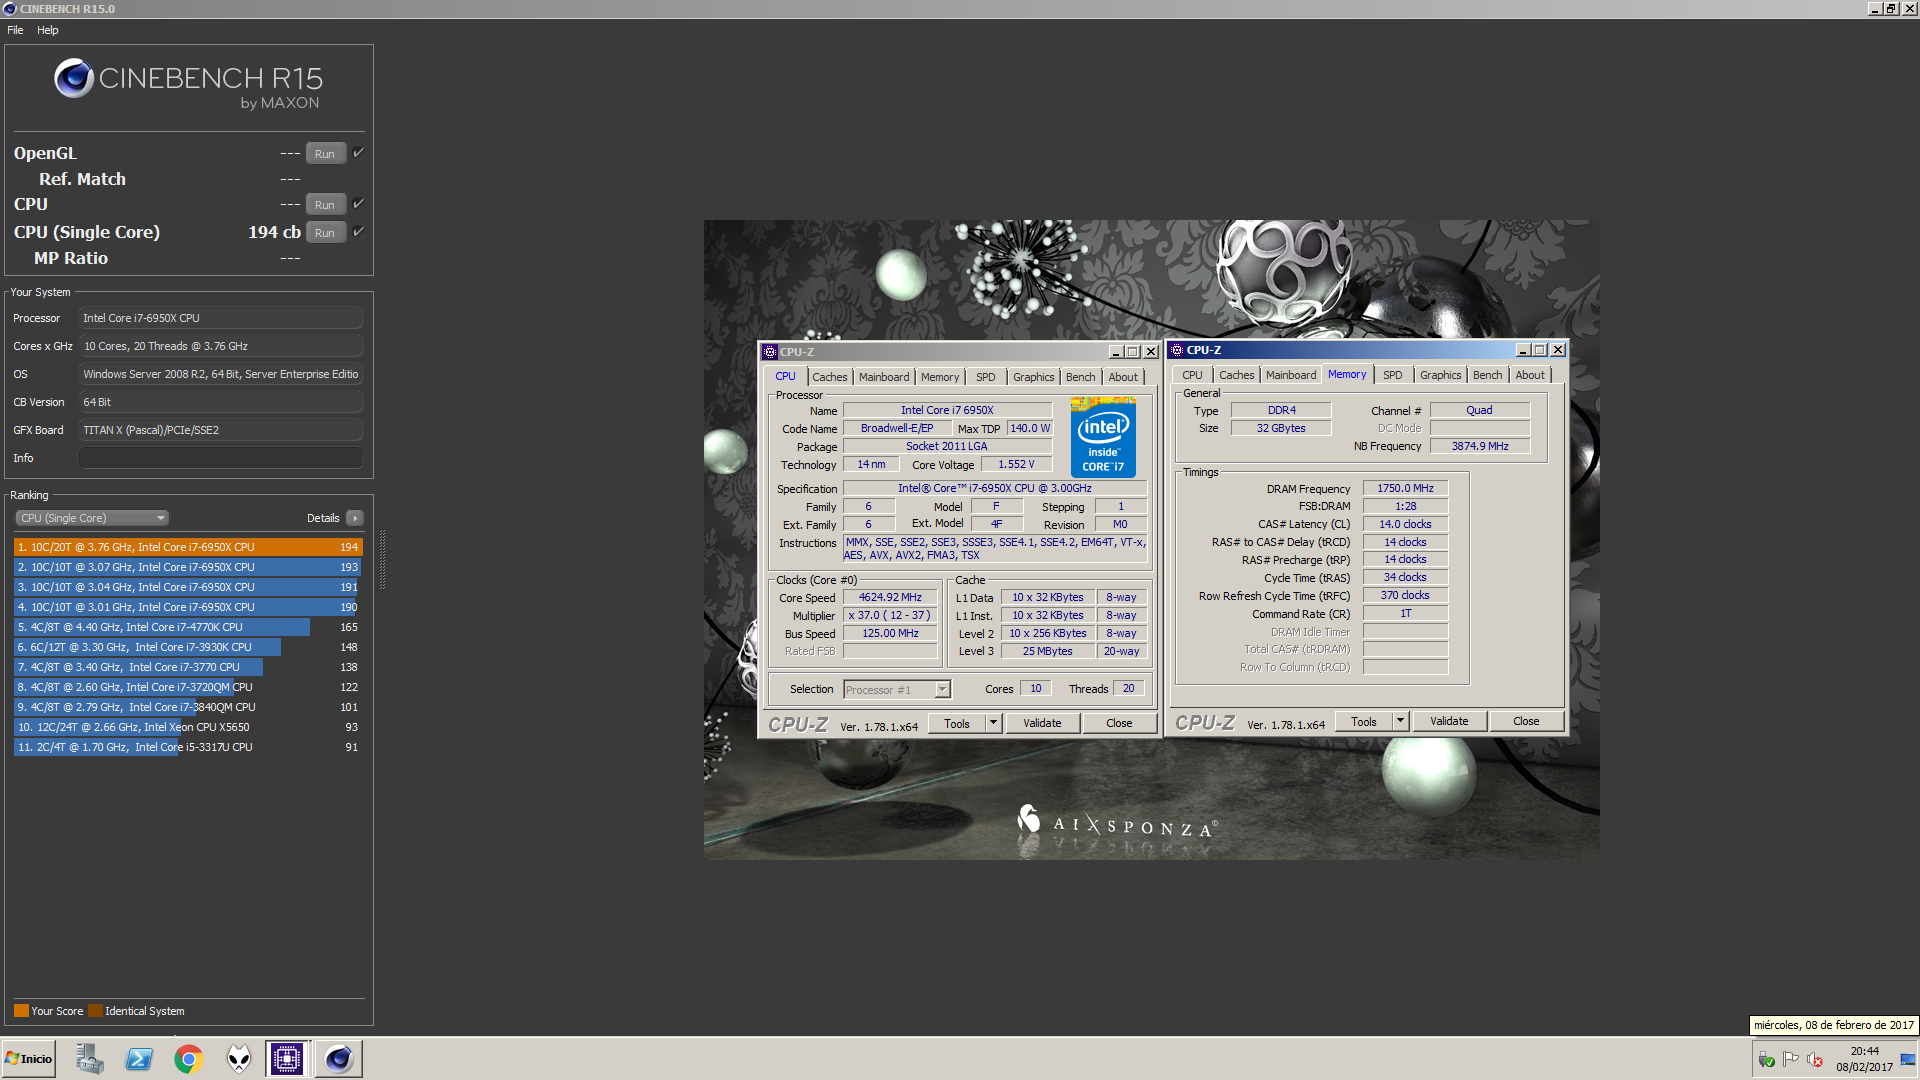Click the Intel Core i7 logo in CPU-Z

click(x=1103, y=437)
